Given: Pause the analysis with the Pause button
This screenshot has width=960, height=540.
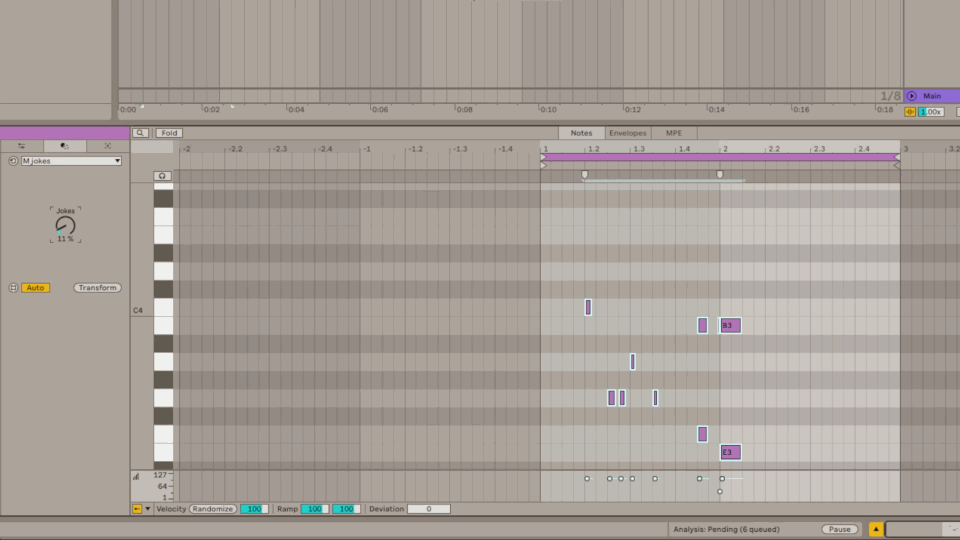Looking at the screenshot, I should (x=839, y=529).
